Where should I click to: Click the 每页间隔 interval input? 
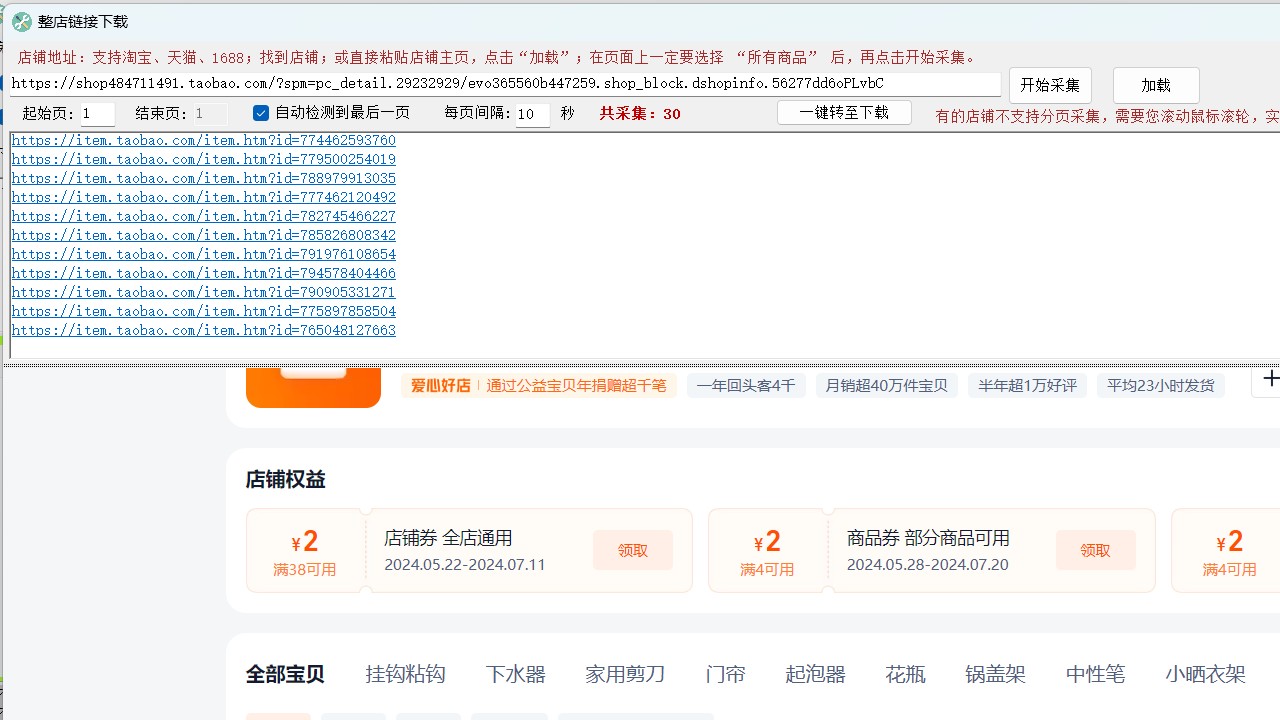(530, 114)
